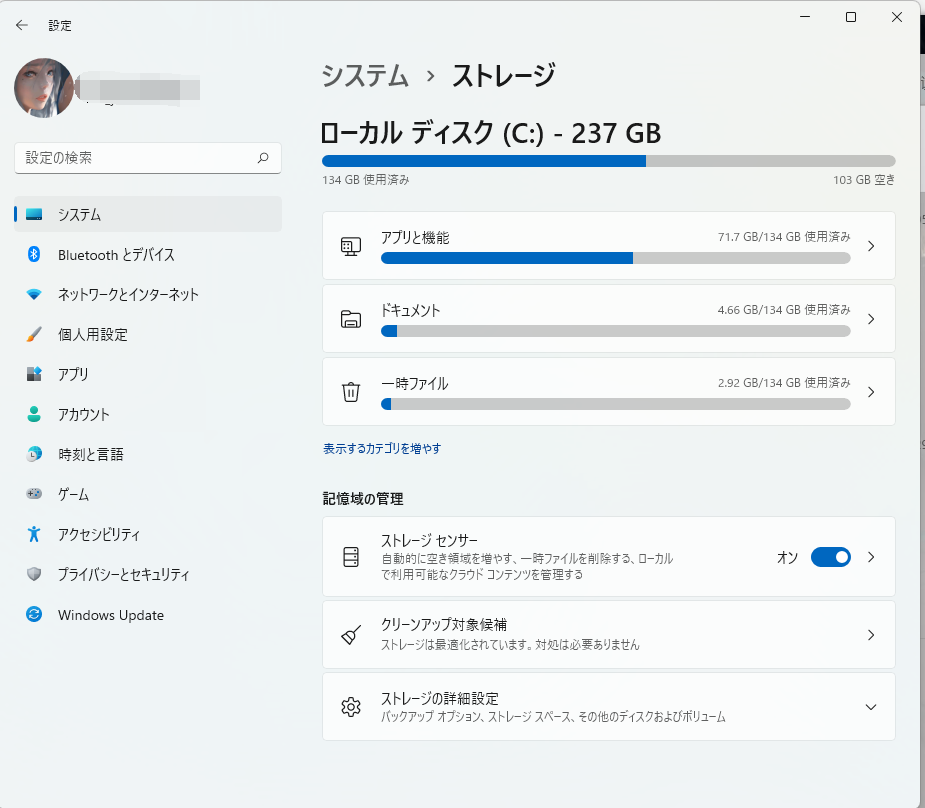Click the Windows Update sync icon
925x808 pixels.
34,615
